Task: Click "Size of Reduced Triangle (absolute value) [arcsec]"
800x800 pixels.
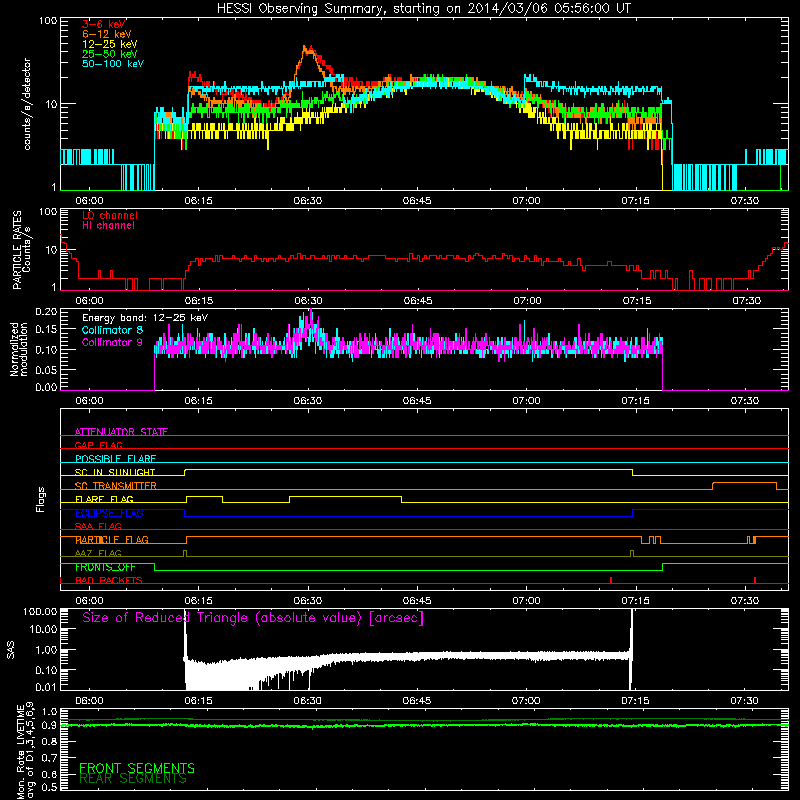Action: coord(253,618)
